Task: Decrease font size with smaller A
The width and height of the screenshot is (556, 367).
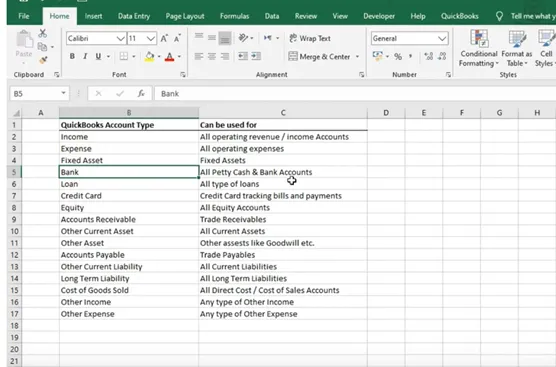Action: [x=177, y=38]
